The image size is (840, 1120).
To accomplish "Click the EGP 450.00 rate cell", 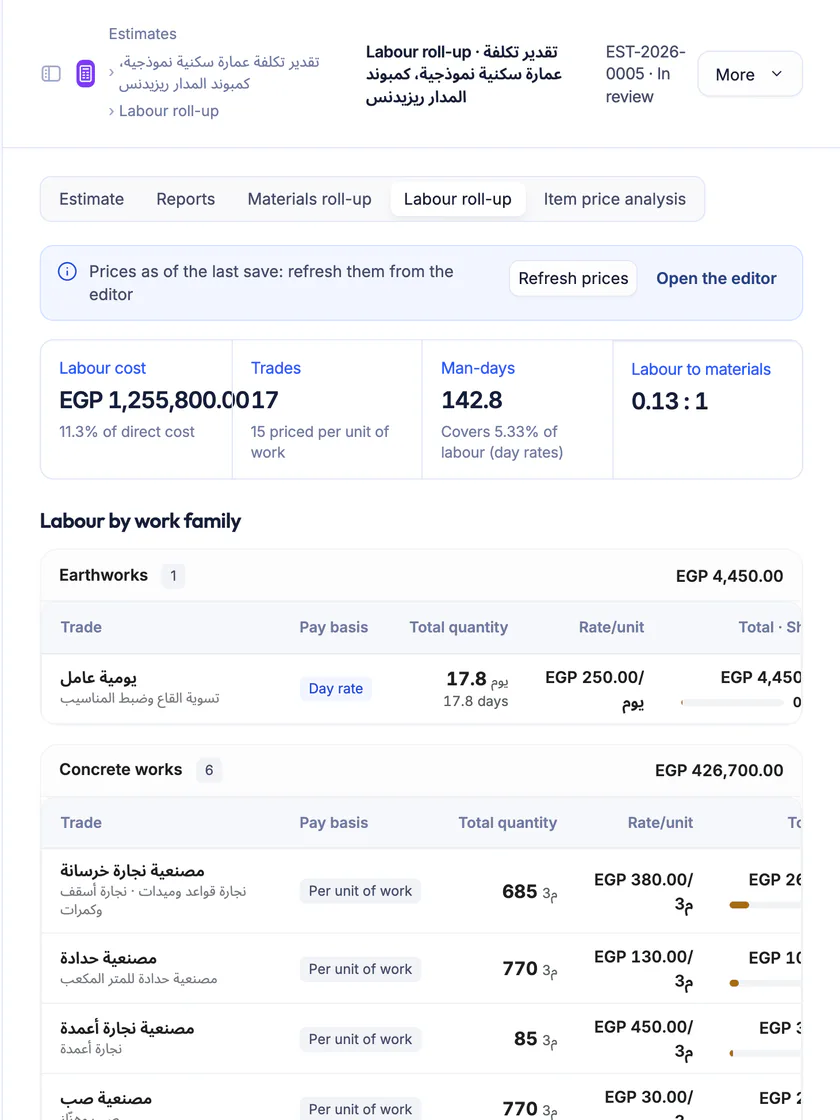I will [x=644, y=1039].
